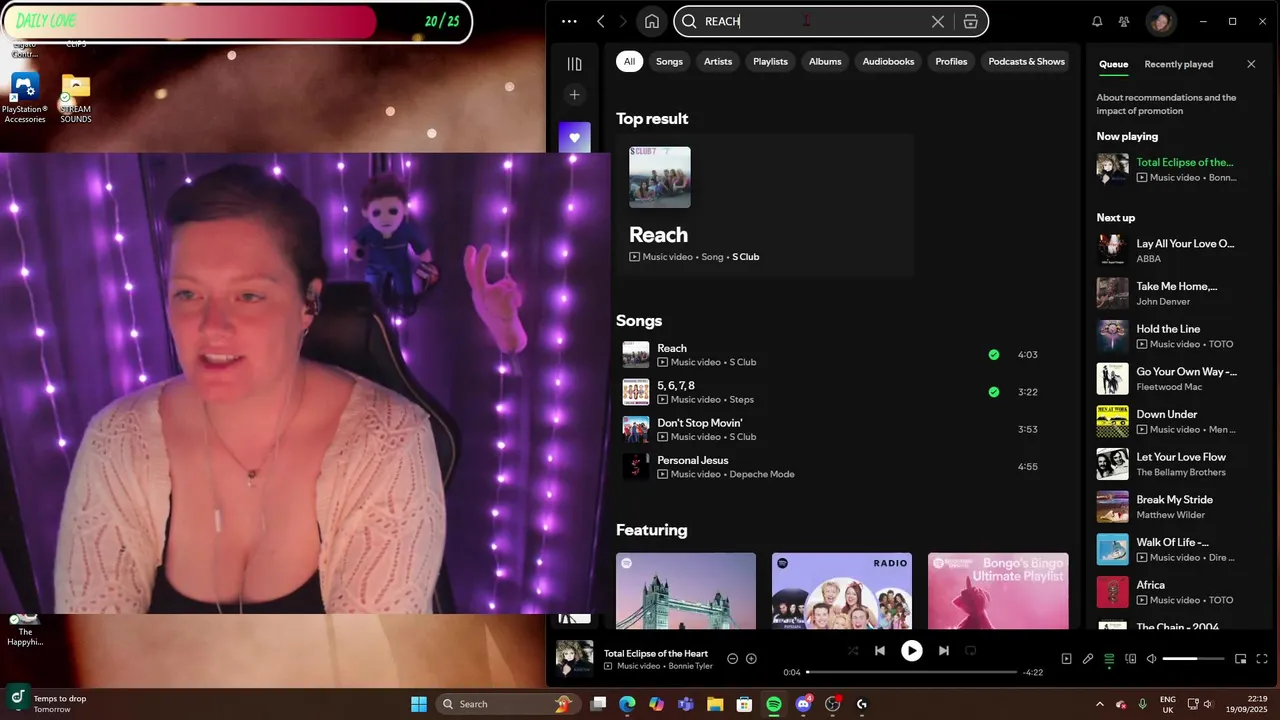The height and width of the screenshot is (720, 1280).
Task: Open About recommendations promotion link
Action: 1166,104
